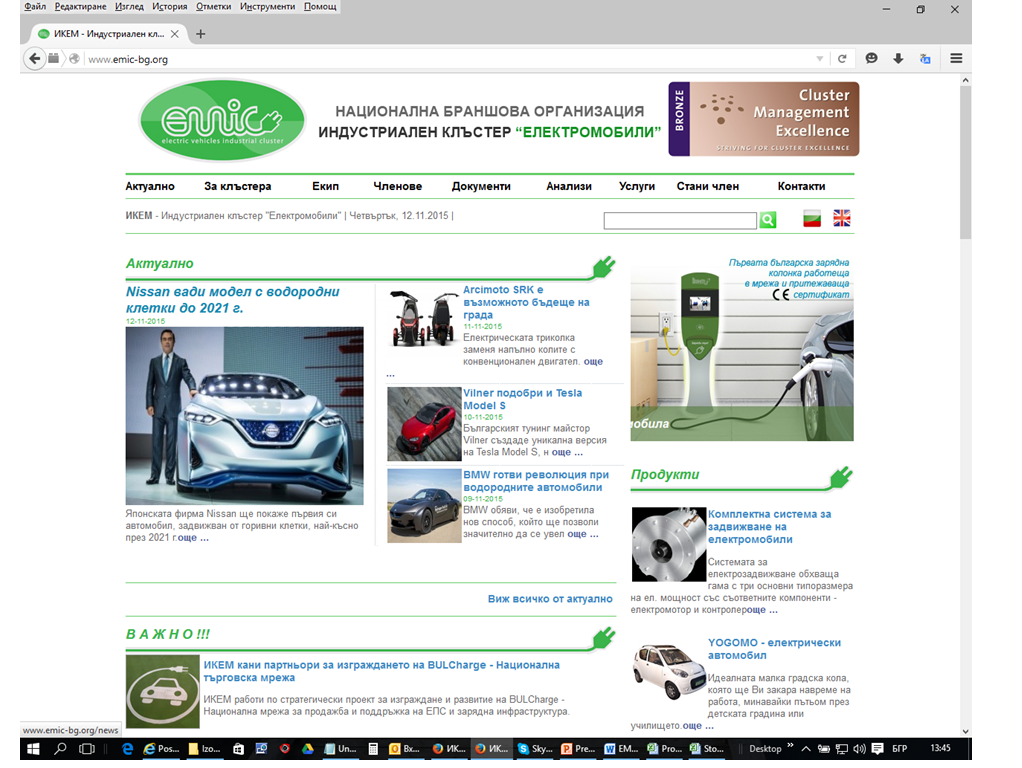Click the emic logo
The image size is (1022, 768).
point(222,121)
